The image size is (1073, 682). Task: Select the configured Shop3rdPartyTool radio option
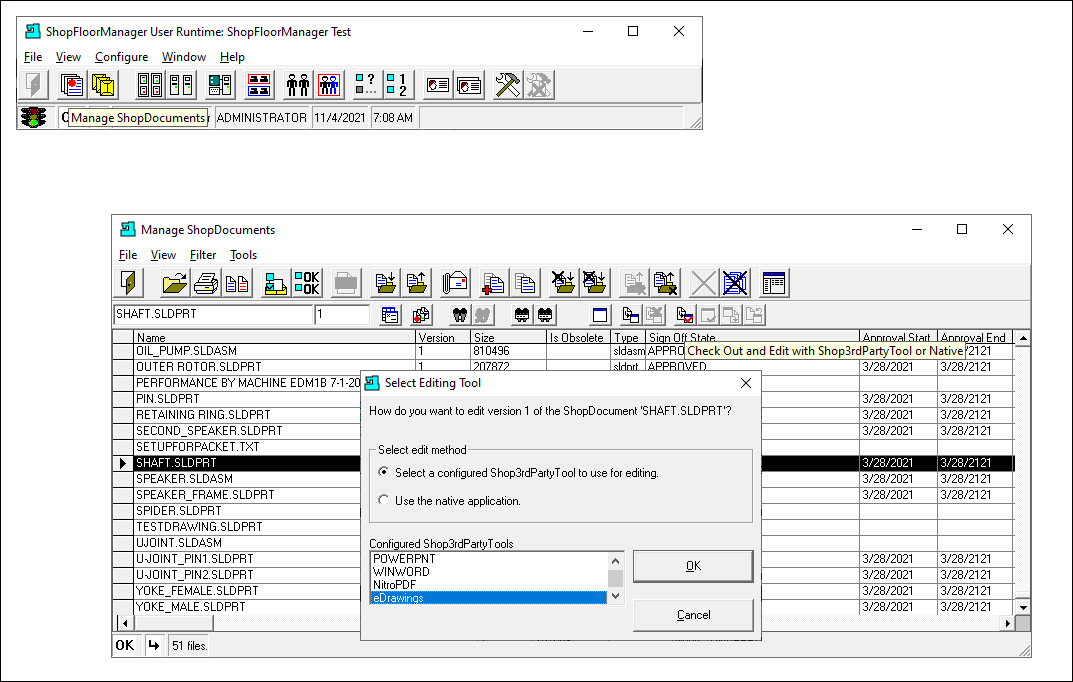pos(384,472)
